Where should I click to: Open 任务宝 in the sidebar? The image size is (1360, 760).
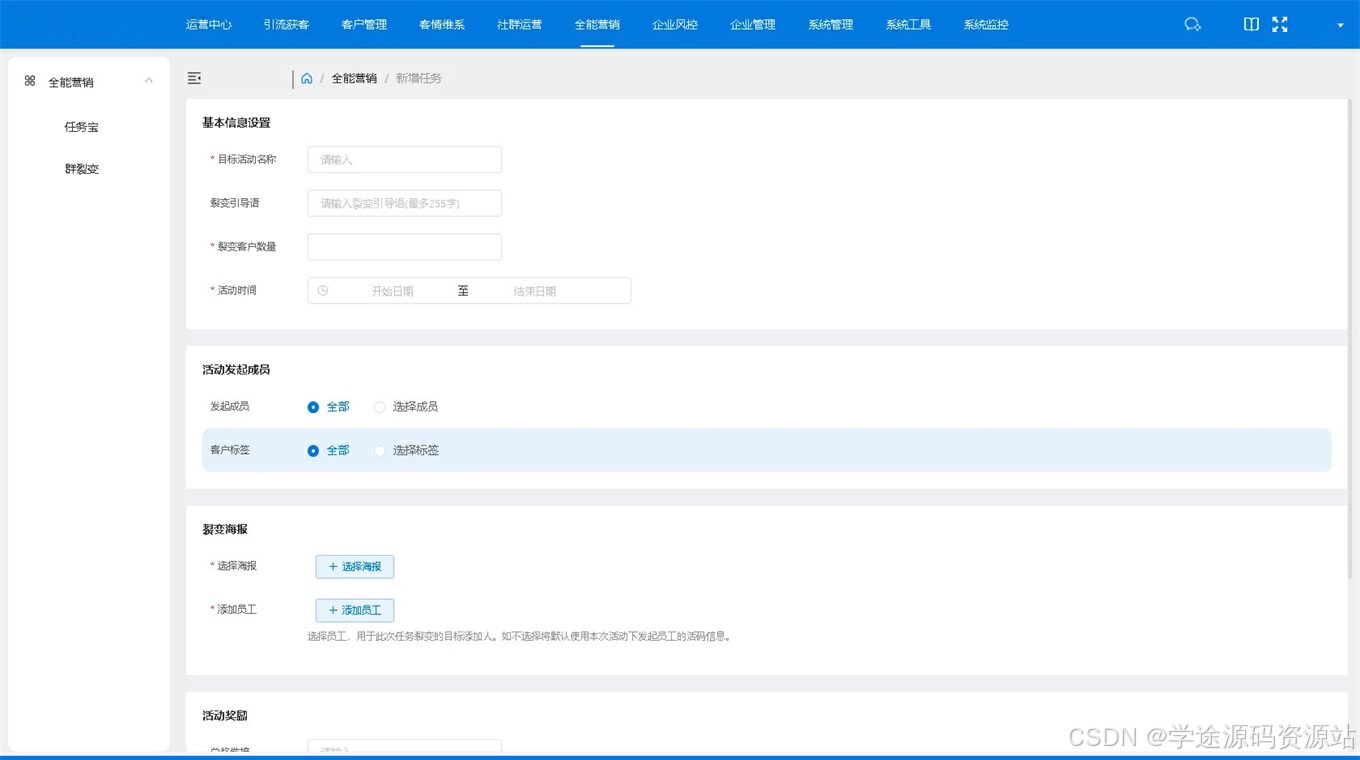point(82,127)
